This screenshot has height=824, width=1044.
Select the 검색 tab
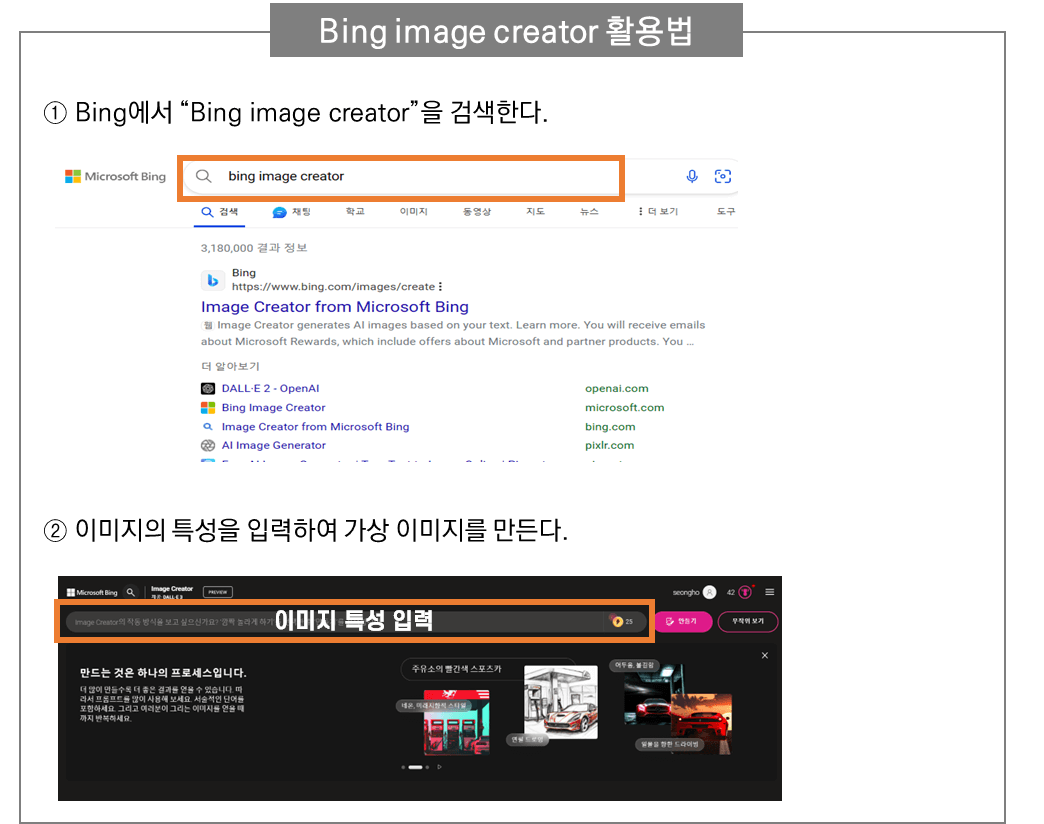[220, 212]
